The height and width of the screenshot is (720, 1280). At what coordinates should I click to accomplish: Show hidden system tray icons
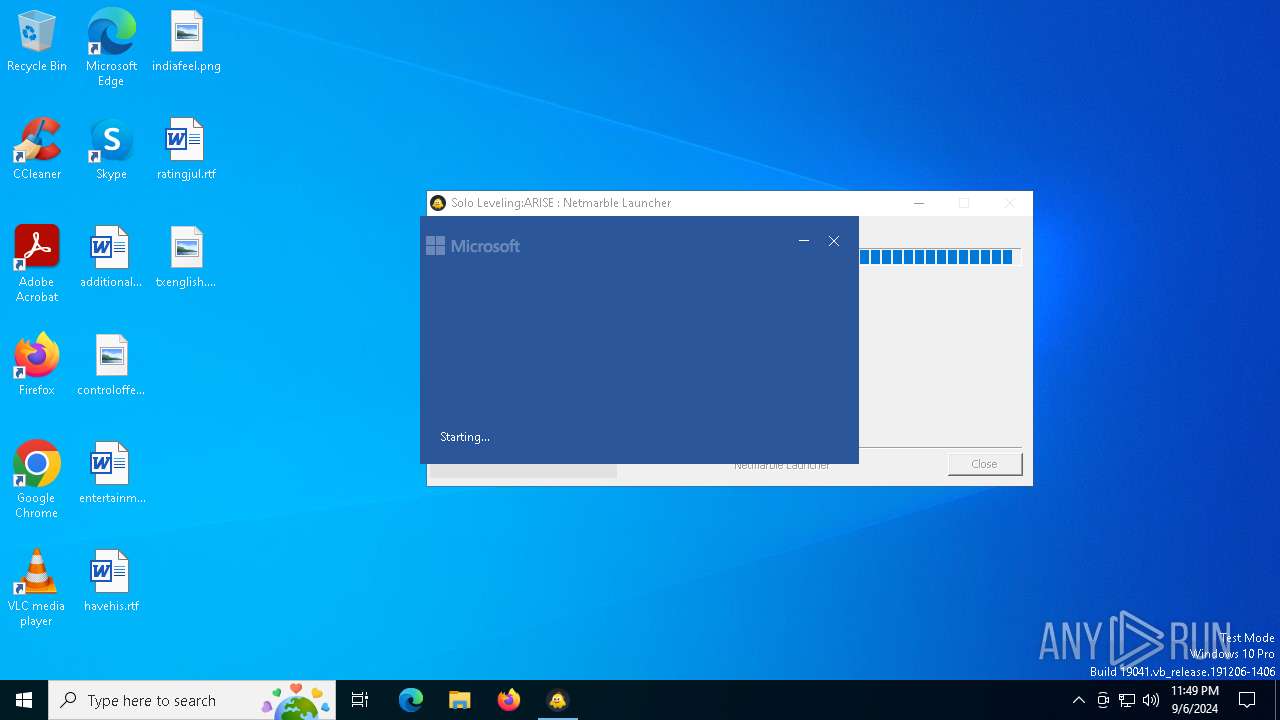[x=1078, y=700]
